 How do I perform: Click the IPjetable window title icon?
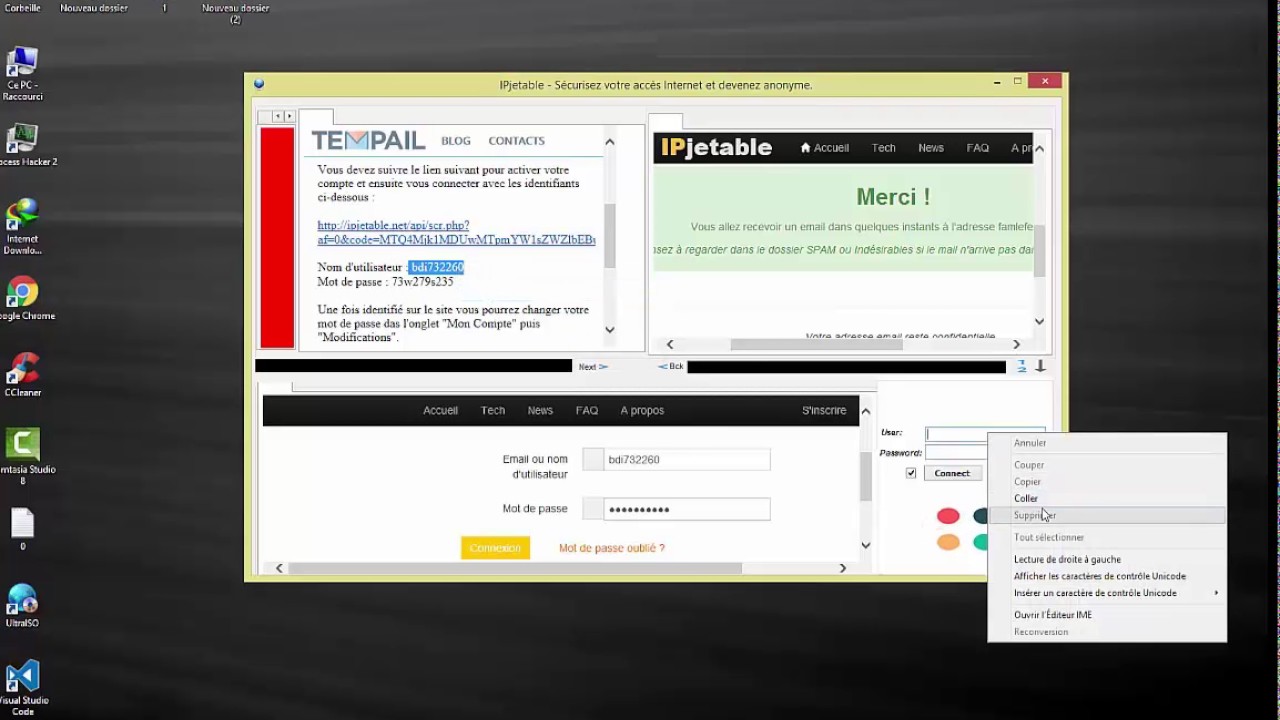click(x=259, y=85)
